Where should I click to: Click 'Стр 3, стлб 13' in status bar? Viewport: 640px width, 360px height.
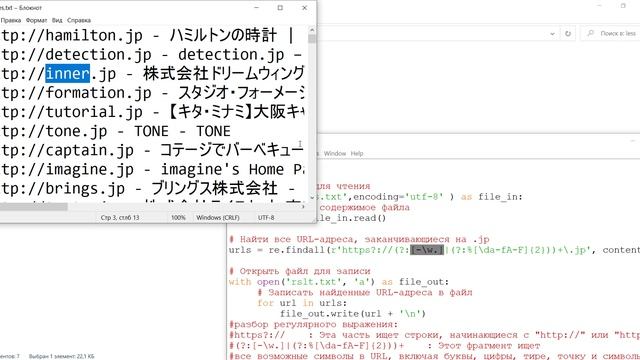point(120,218)
